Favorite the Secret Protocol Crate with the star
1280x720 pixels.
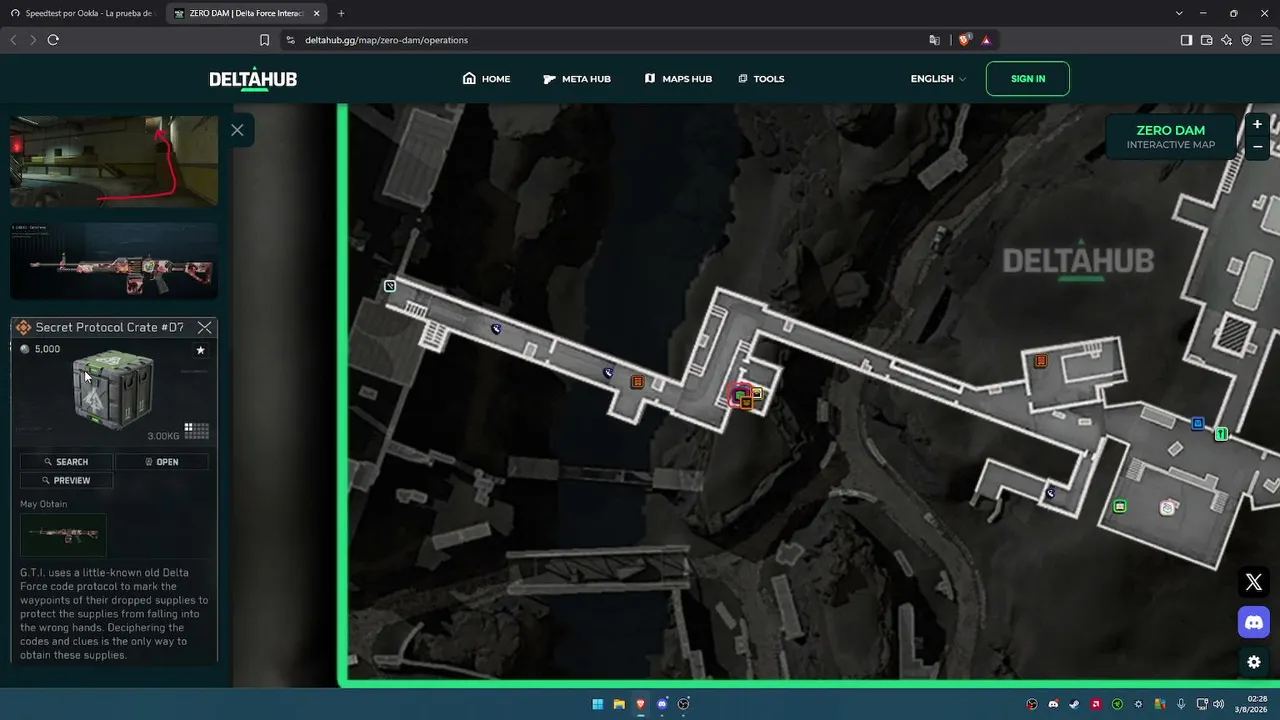200,350
